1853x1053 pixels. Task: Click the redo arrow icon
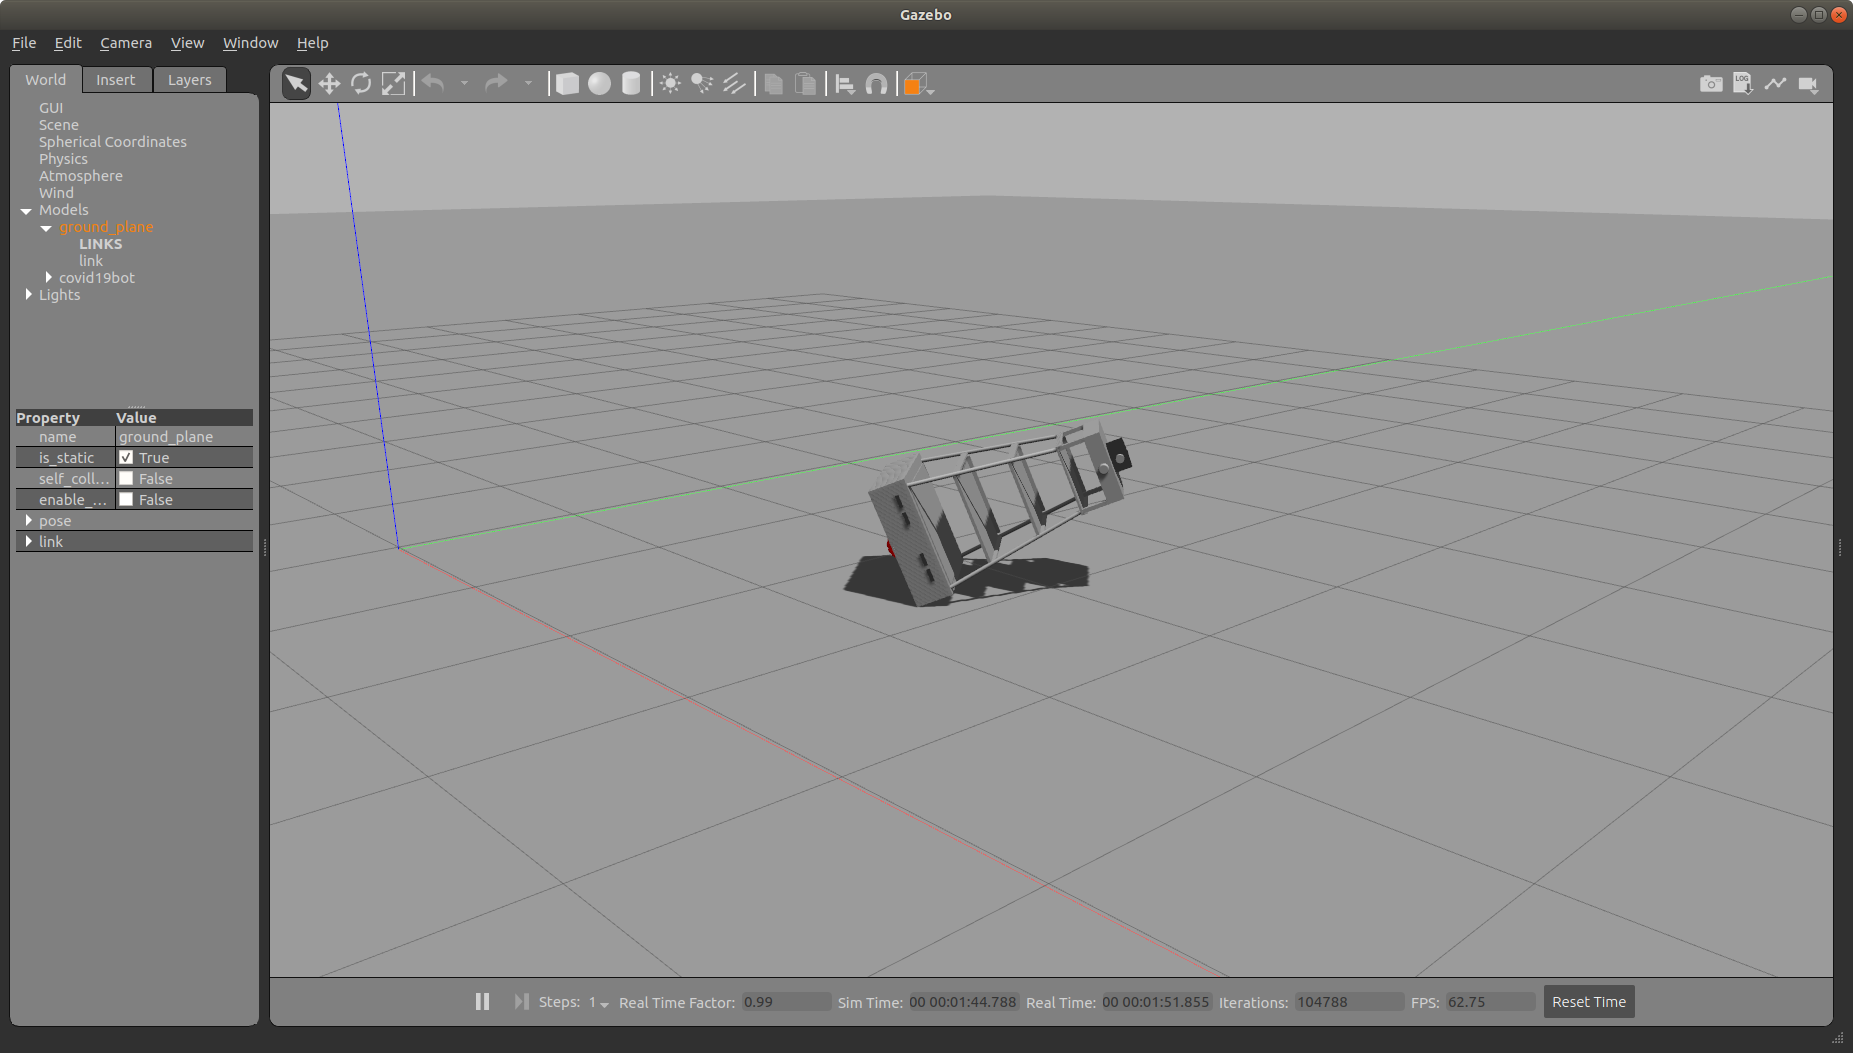(496, 83)
